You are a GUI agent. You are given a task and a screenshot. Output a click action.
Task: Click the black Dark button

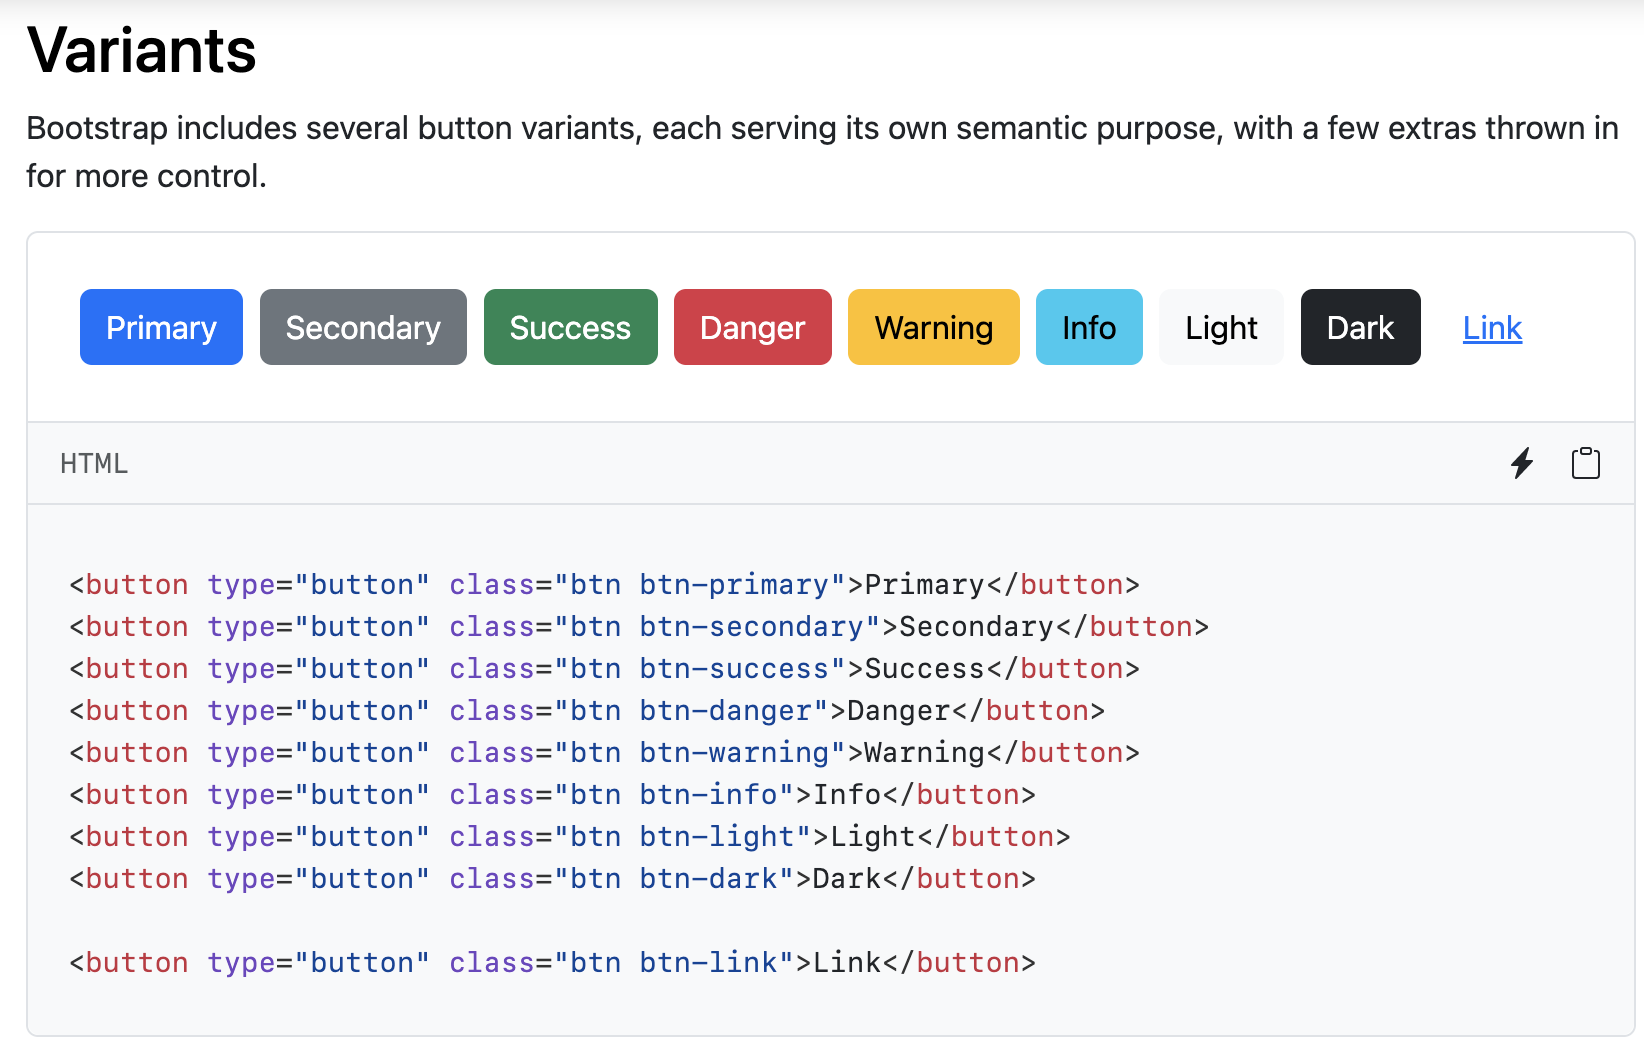coord(1360,327)
